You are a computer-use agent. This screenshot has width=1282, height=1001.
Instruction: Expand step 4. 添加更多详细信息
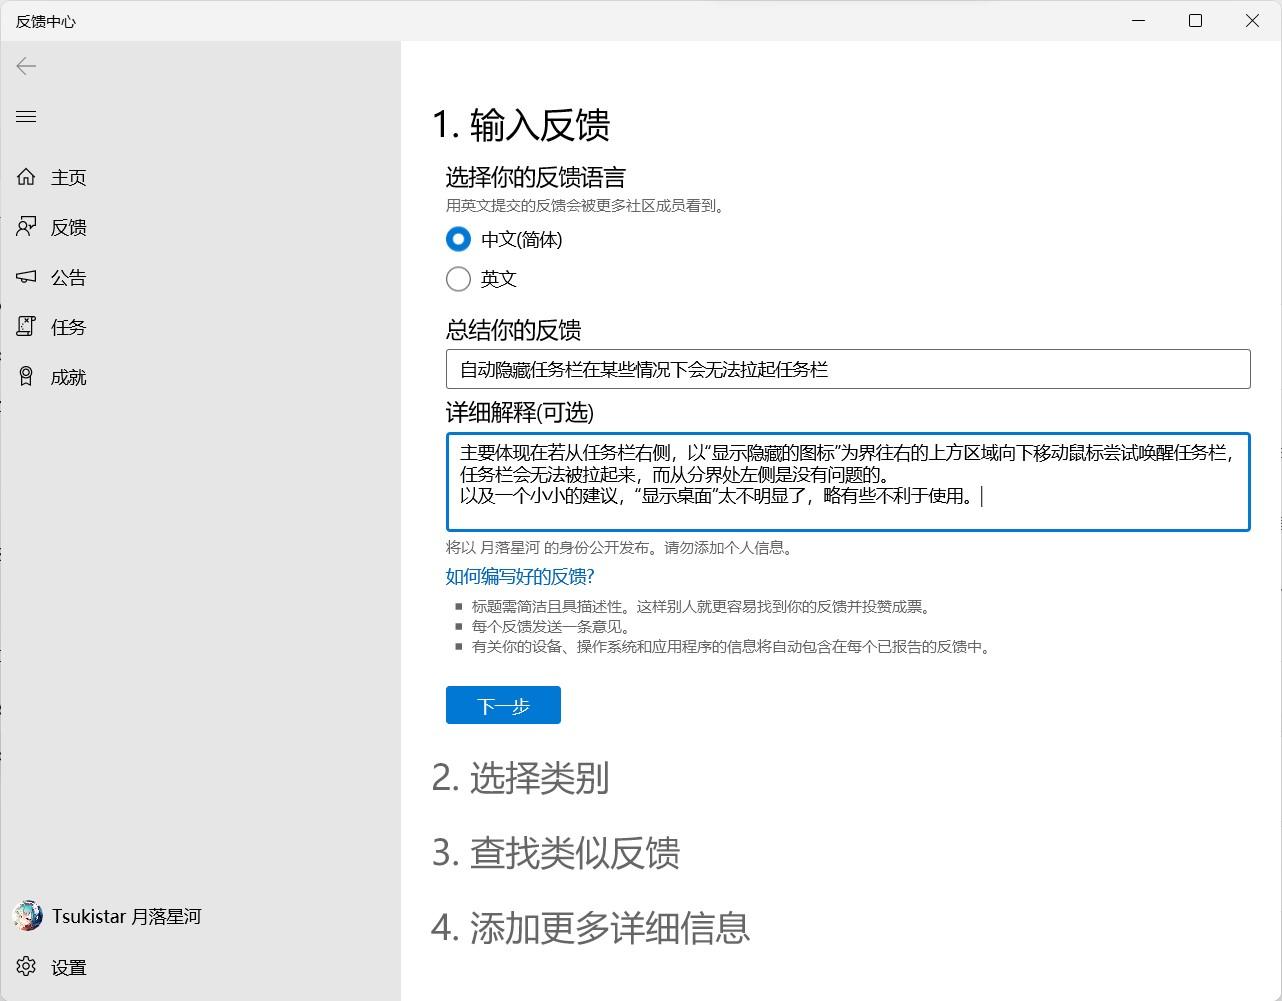591,928
